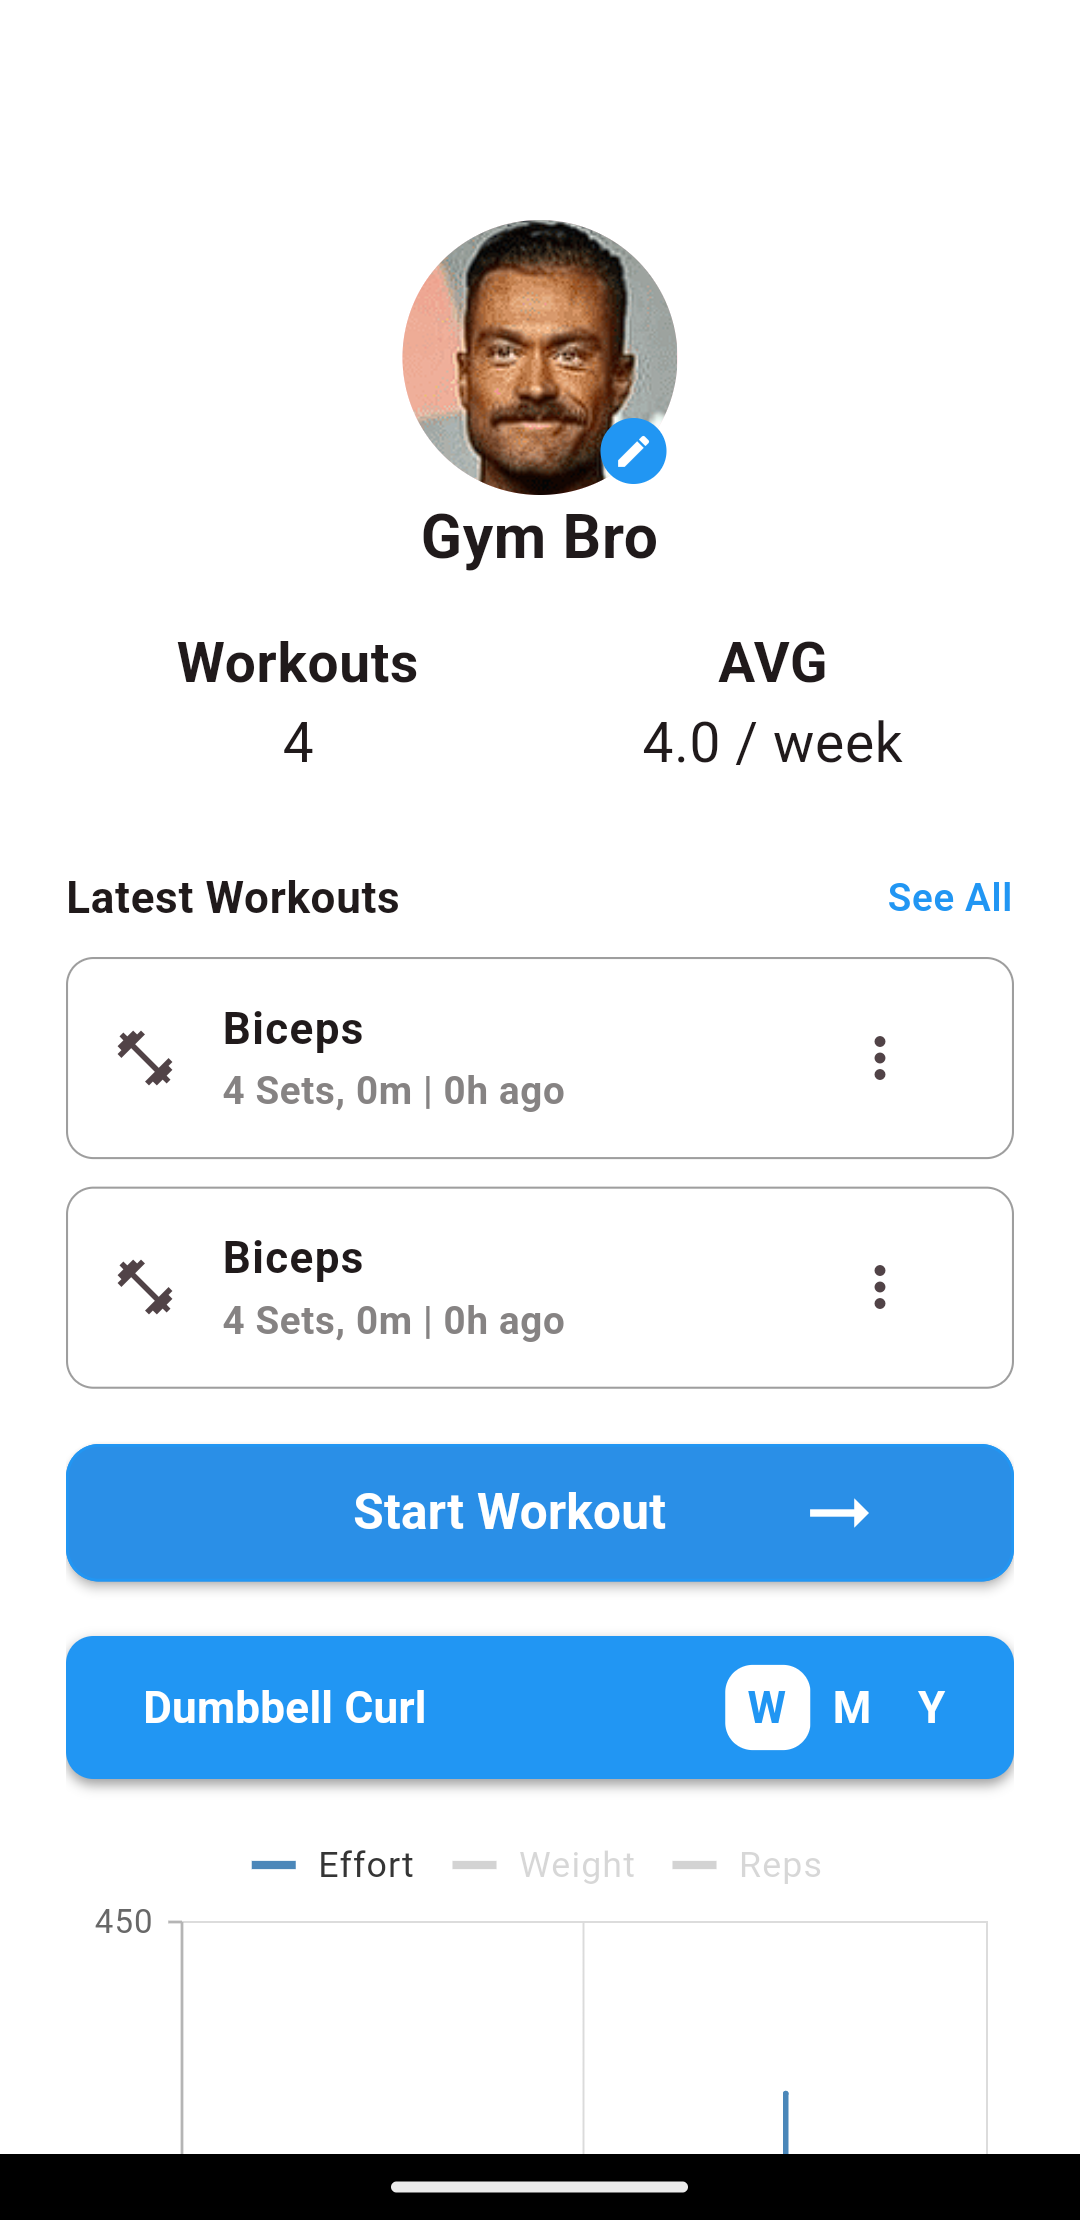Open options menu for first Biceps workout
Screen dimensions: 1080x2220
[879, 1058]
